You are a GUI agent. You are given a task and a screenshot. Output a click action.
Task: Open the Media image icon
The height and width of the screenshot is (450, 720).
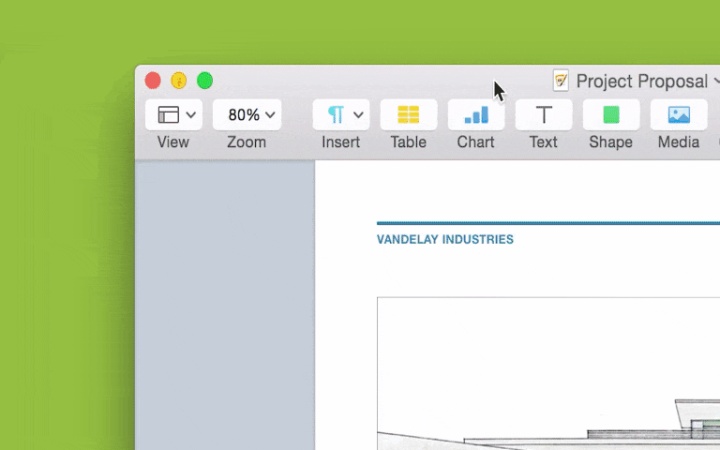click(679, 115)
